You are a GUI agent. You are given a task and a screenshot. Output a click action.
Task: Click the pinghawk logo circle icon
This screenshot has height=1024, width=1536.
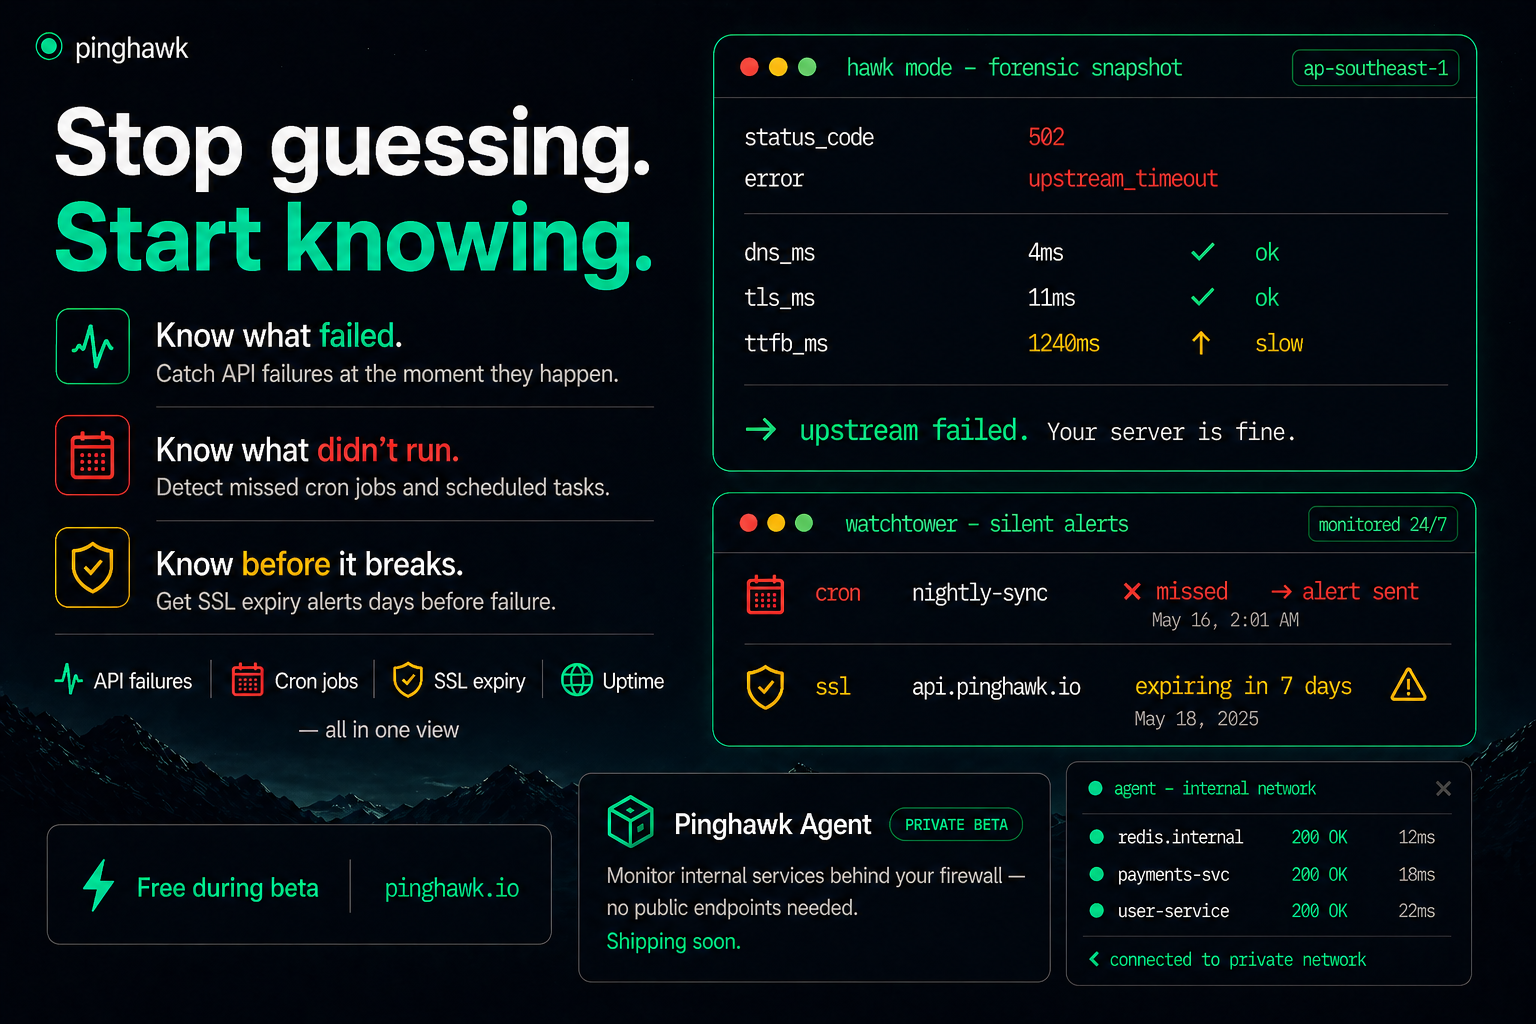[49, 47]
